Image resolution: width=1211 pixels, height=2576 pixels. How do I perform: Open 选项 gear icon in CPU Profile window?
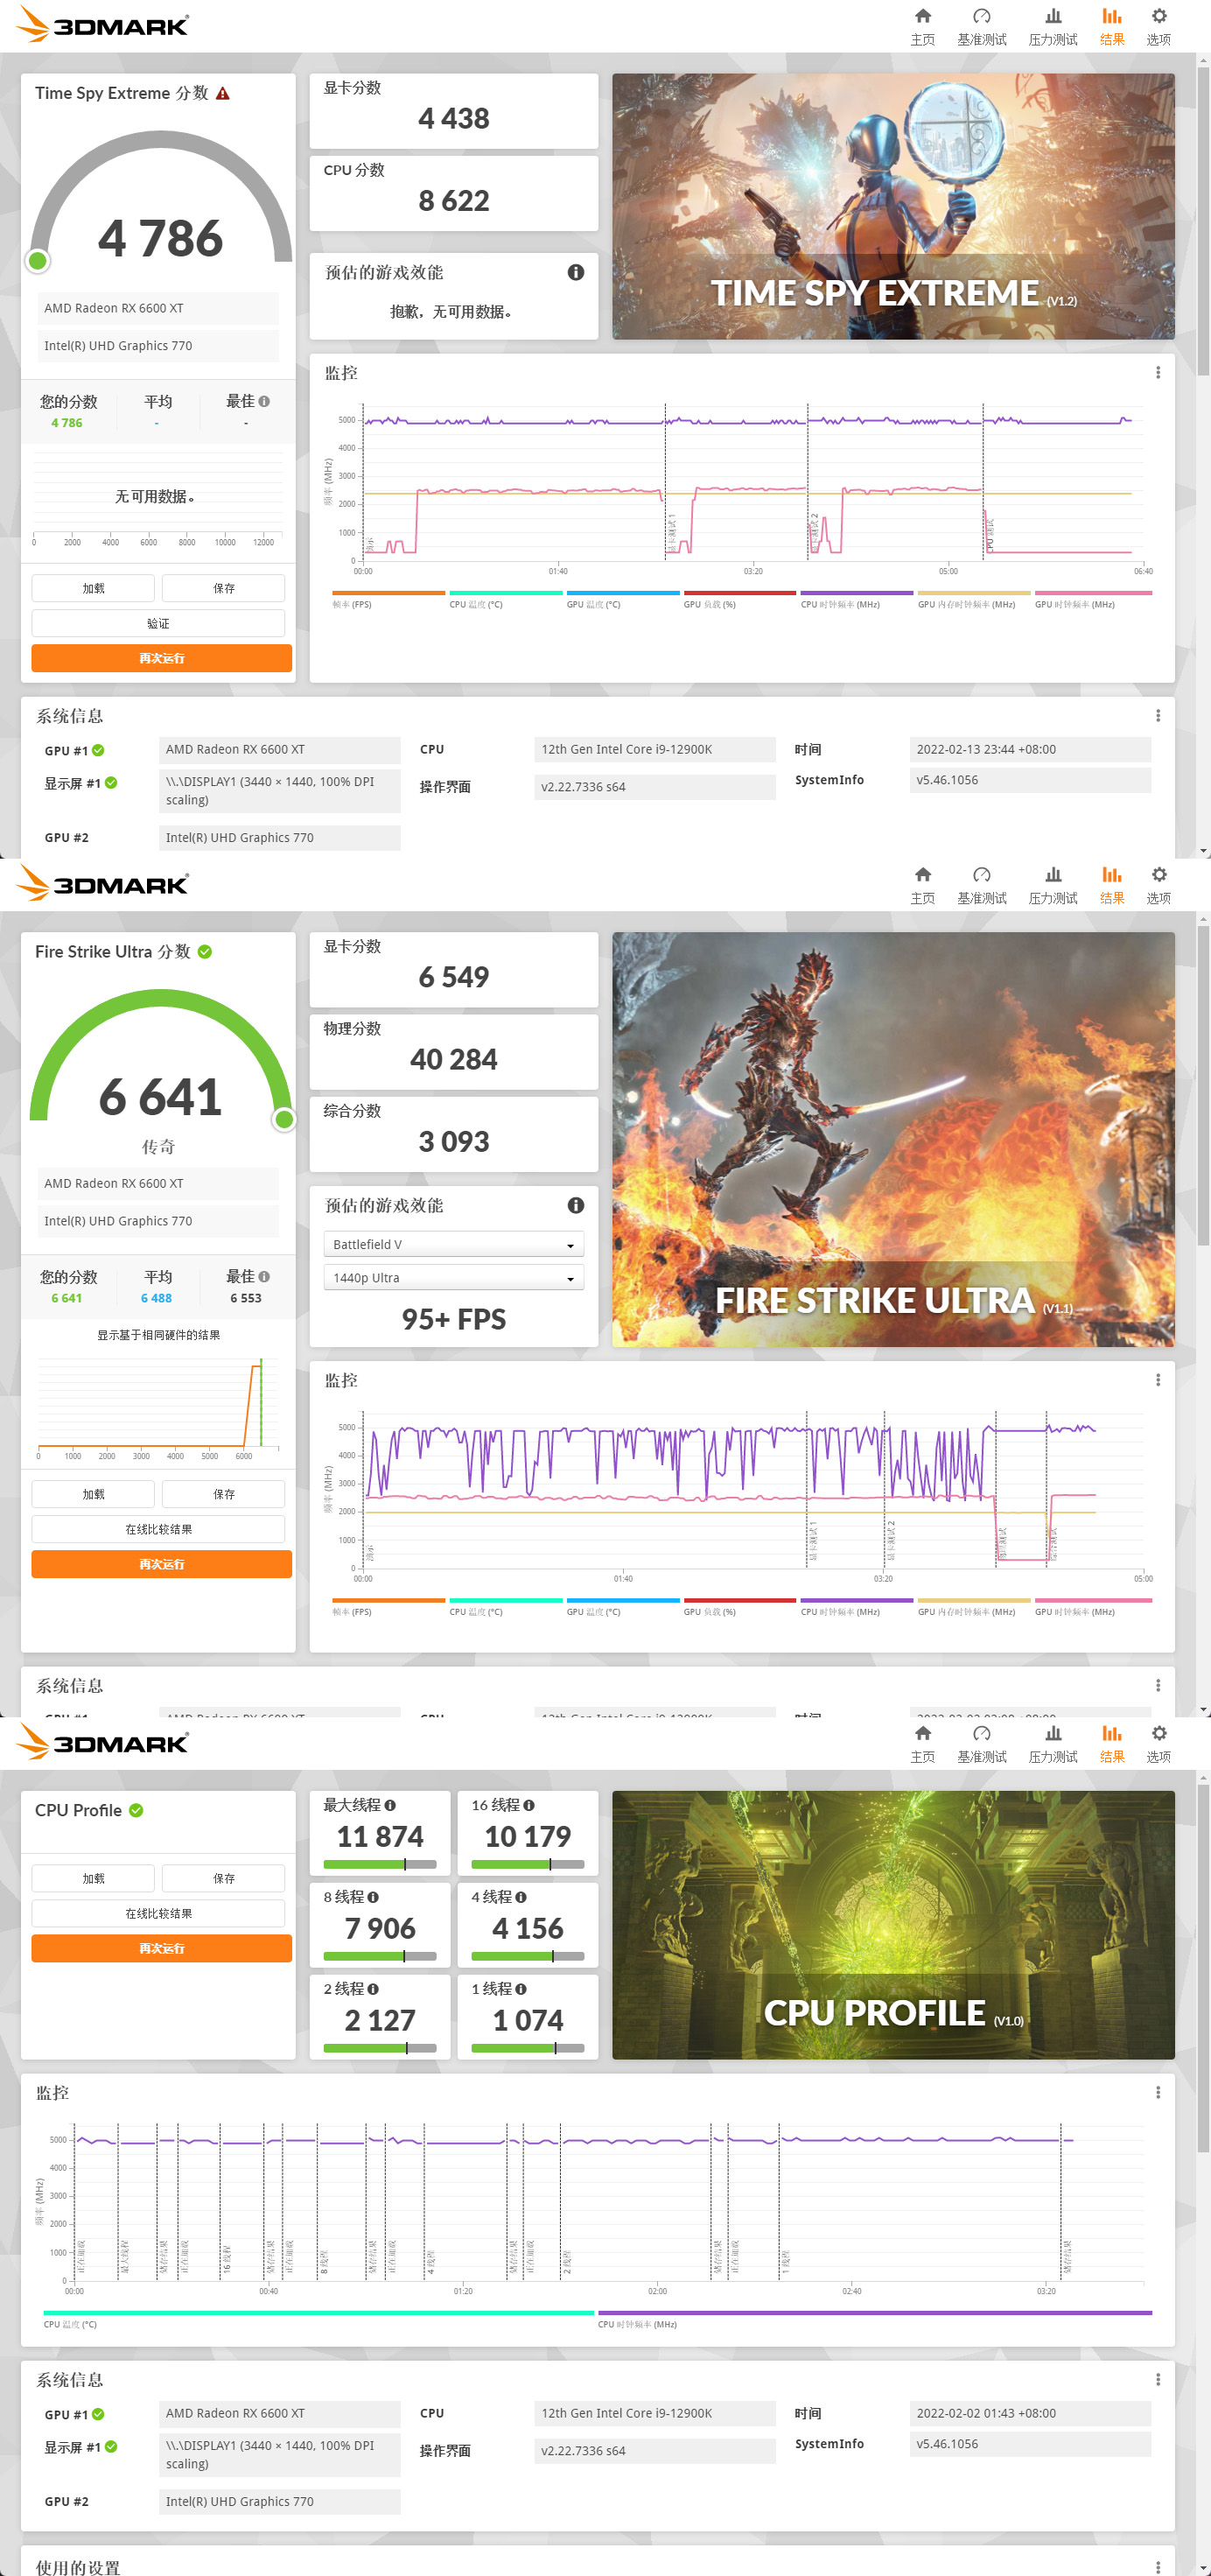tap(1158, 1733)
